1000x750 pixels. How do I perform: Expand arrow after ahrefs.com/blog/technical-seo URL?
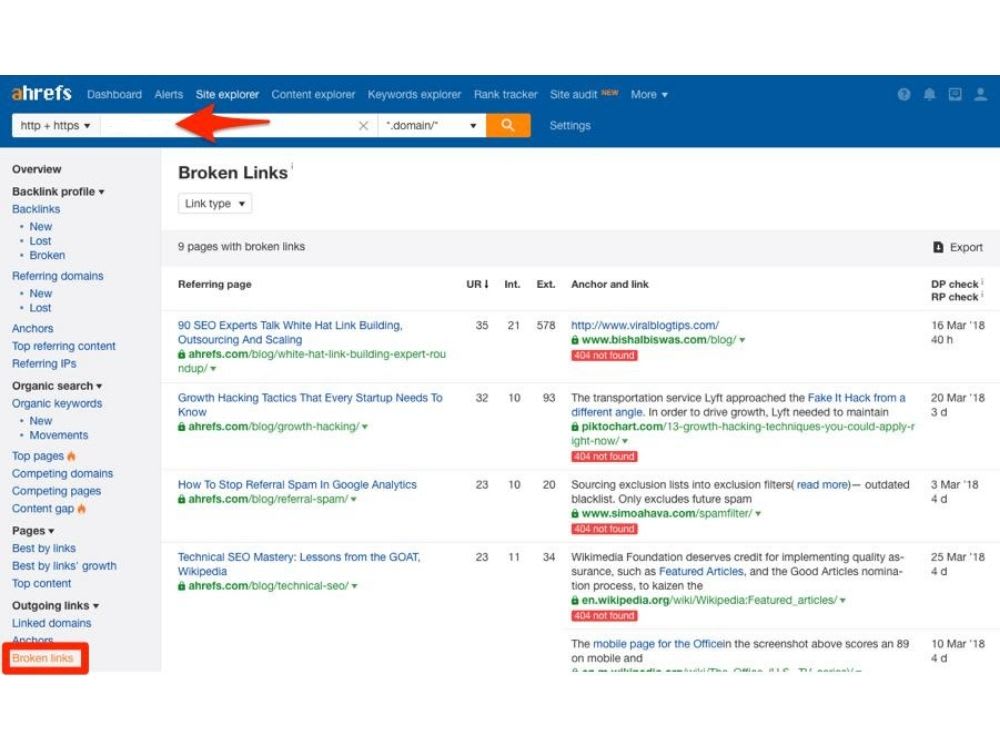click(355, 586)
